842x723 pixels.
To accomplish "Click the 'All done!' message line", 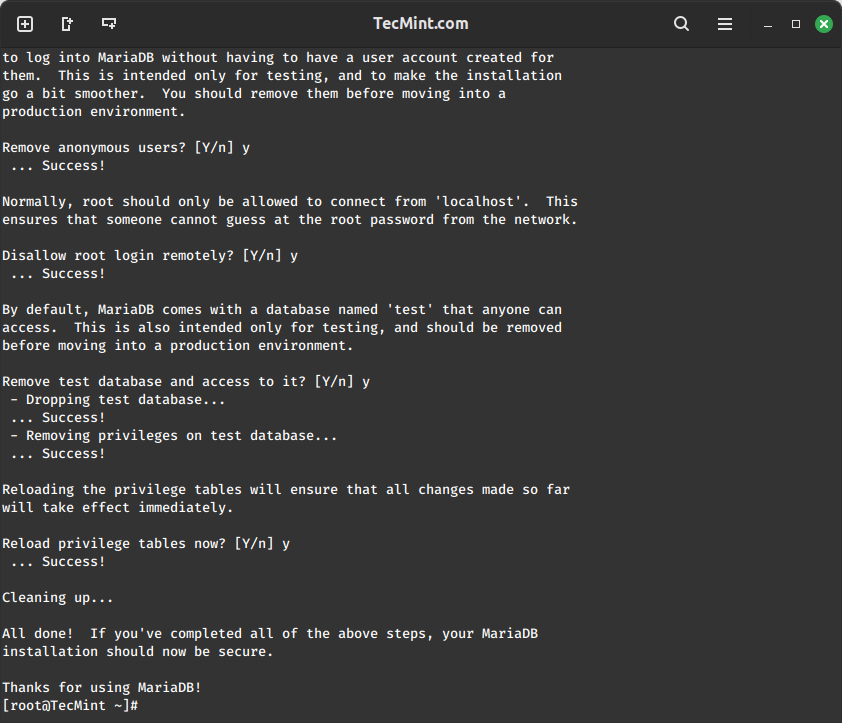I will 270,633.
